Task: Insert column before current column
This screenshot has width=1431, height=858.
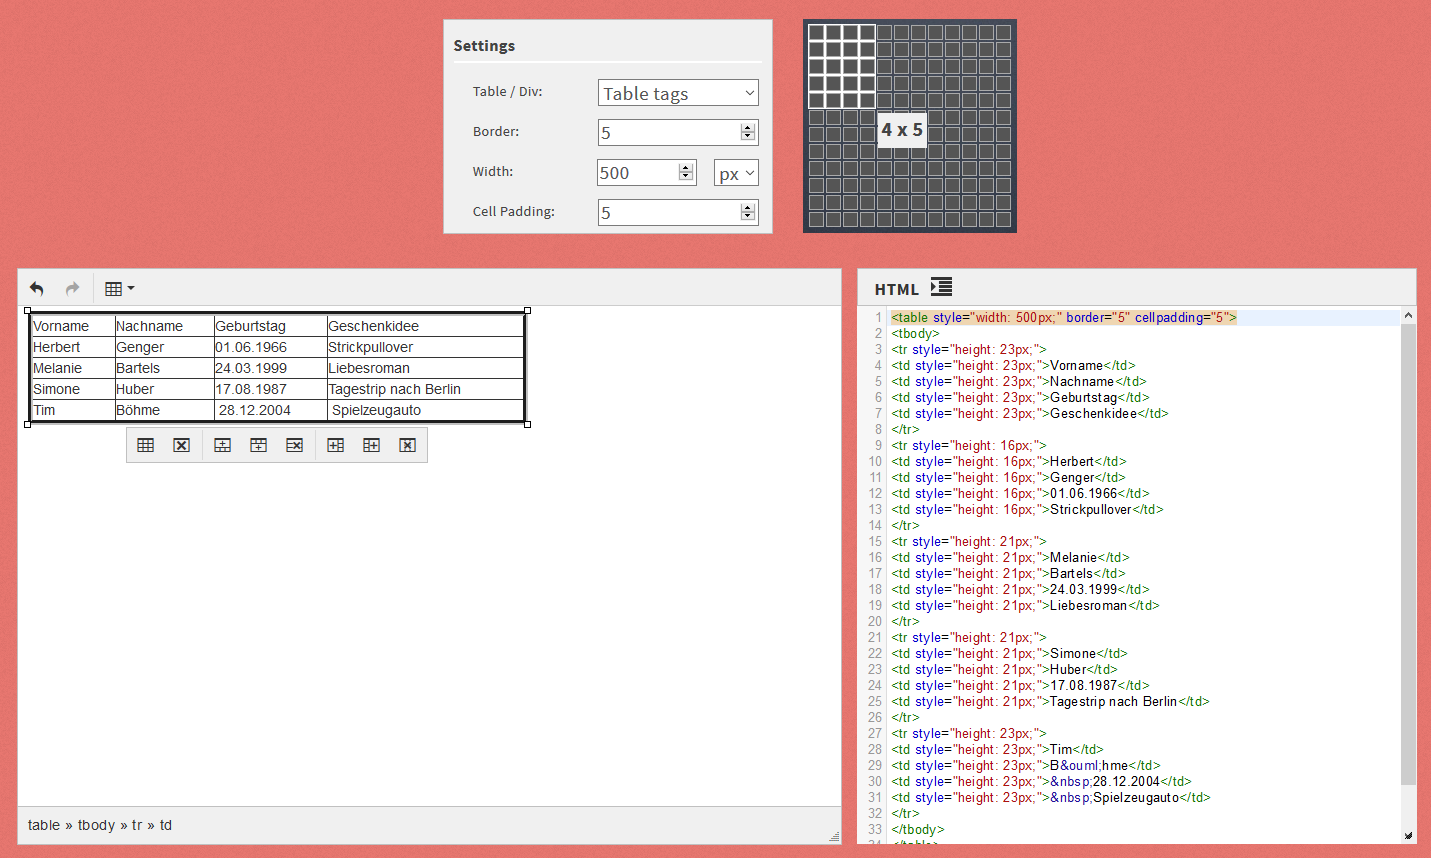Action: click(x=335, y=445)
